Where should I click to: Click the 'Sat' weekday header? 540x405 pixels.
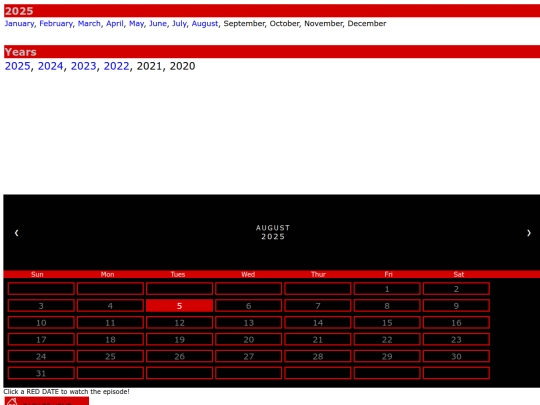459,274
